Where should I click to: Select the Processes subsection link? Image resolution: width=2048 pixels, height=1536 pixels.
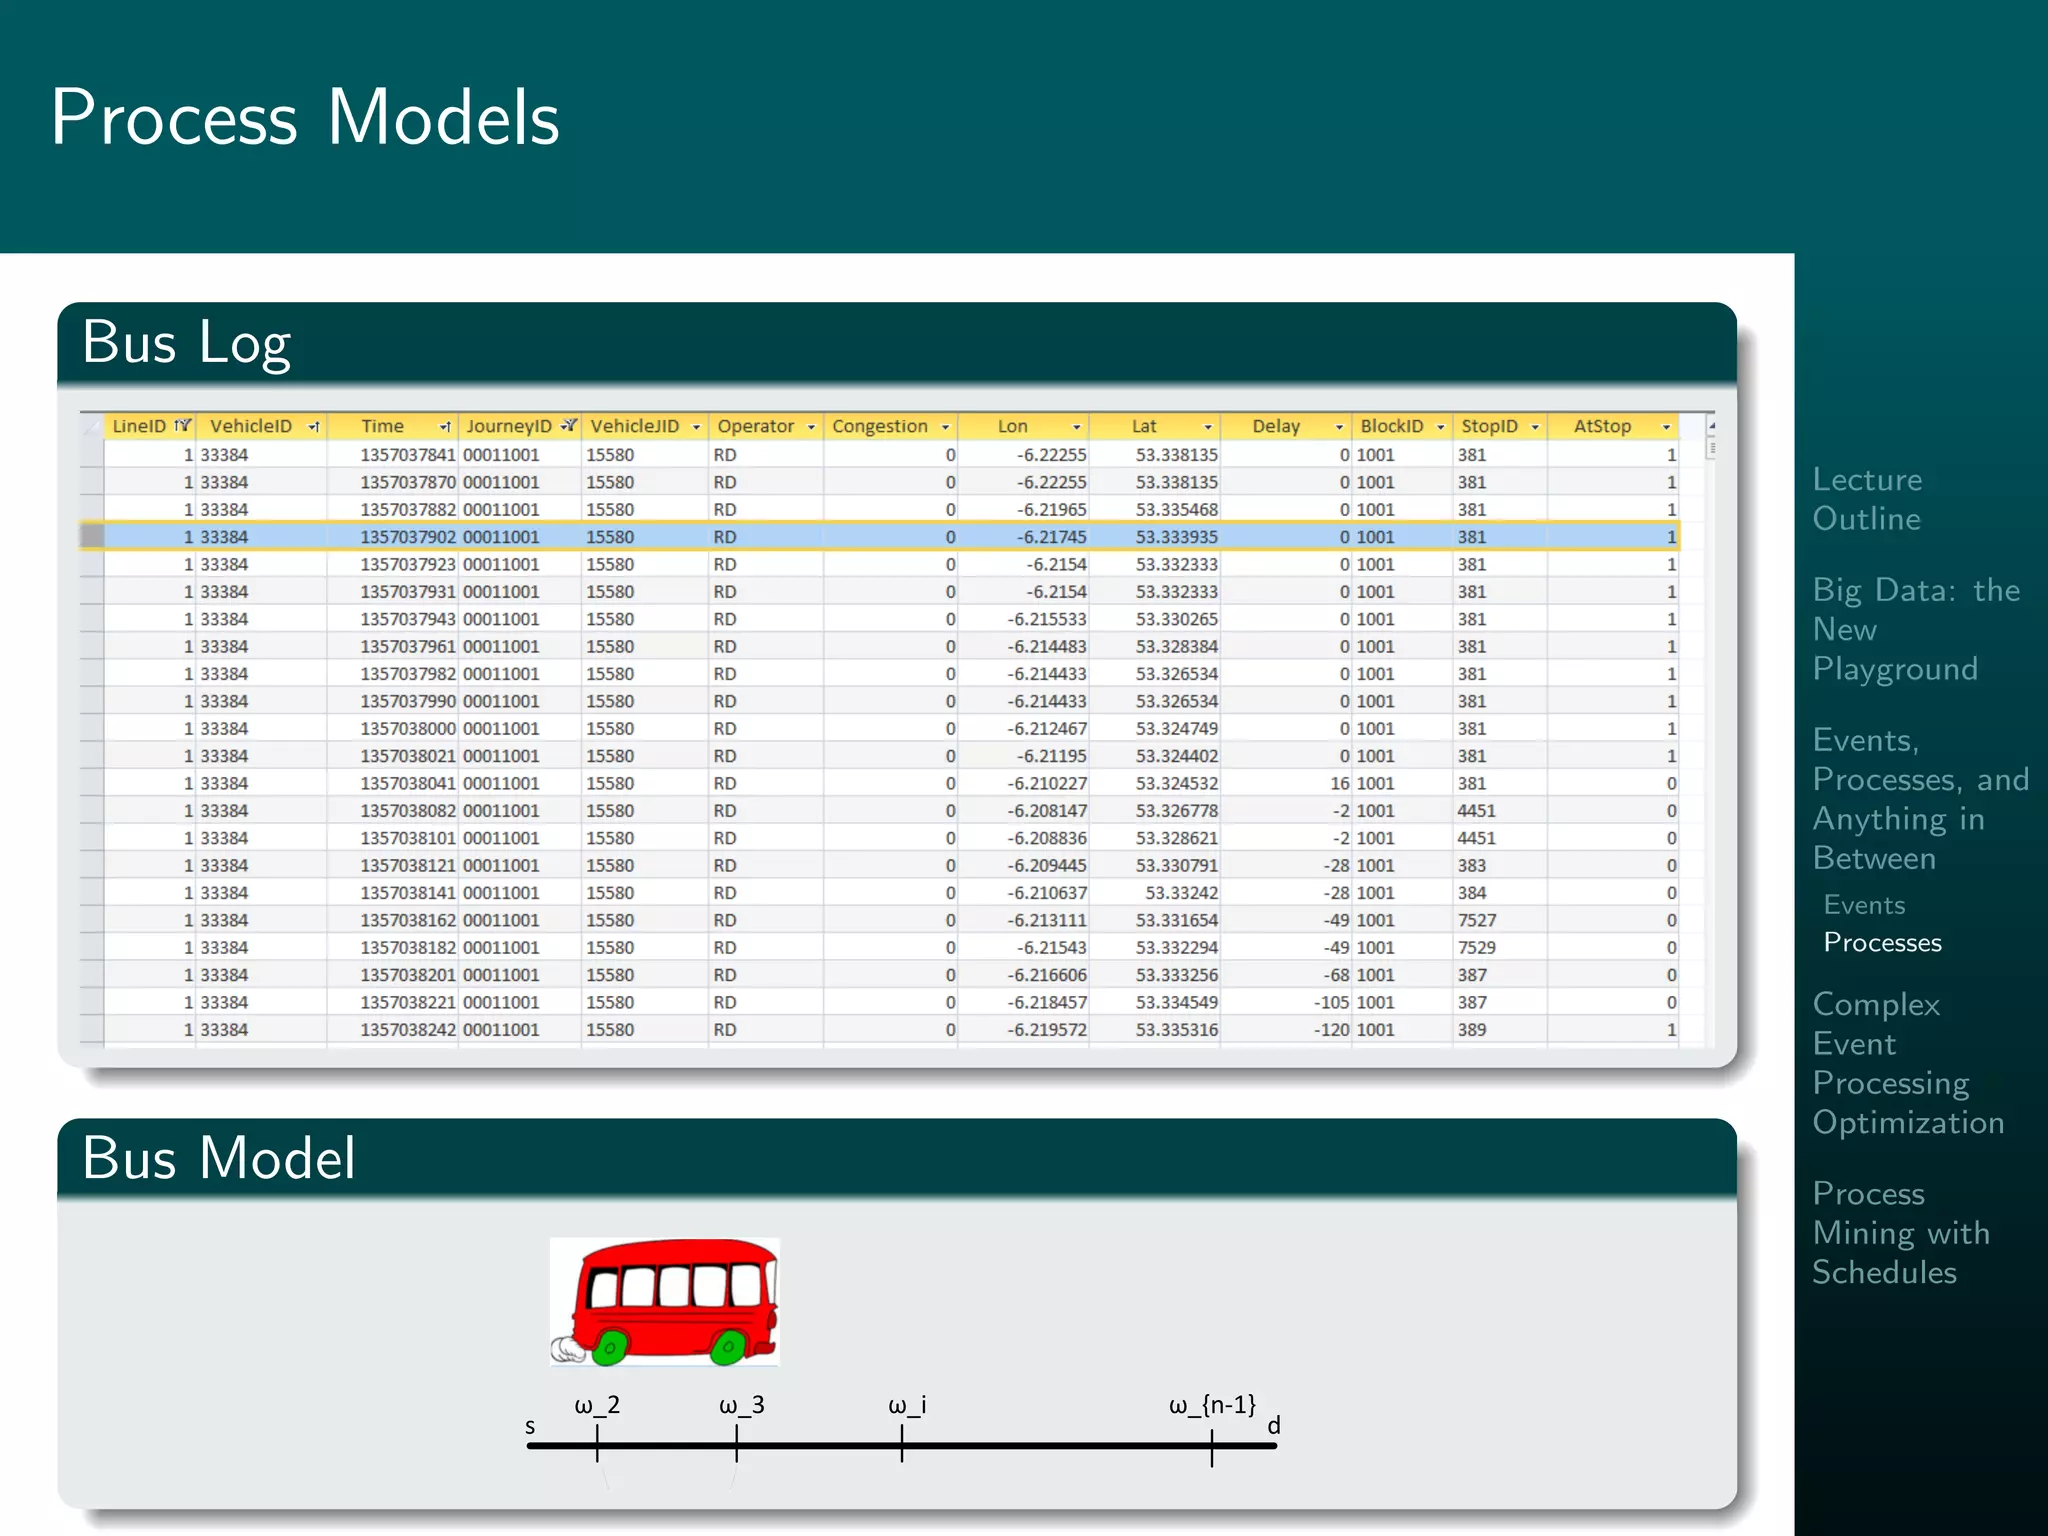(1882, 943)
